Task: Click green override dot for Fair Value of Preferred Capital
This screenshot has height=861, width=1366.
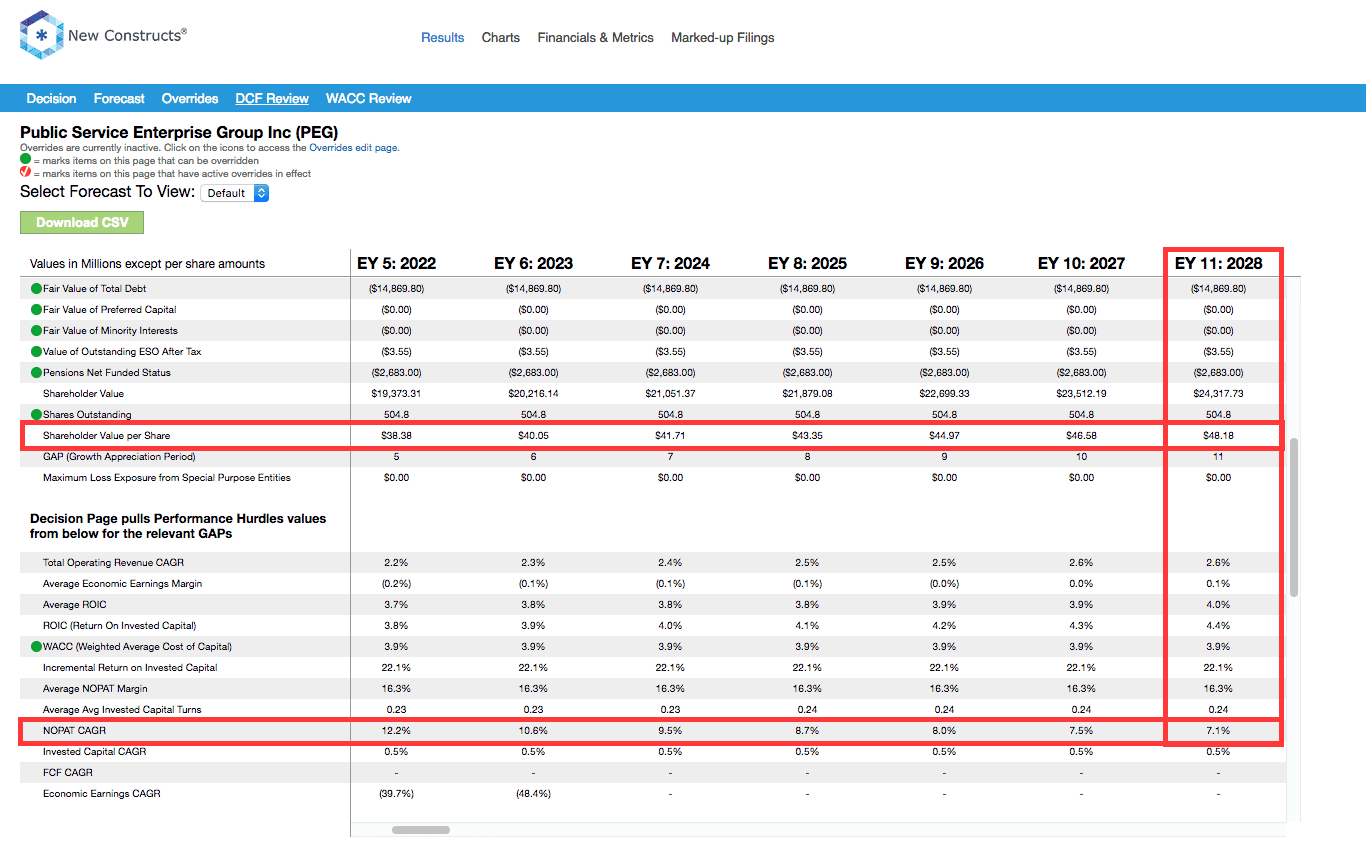Action: (x=37, y=310)
